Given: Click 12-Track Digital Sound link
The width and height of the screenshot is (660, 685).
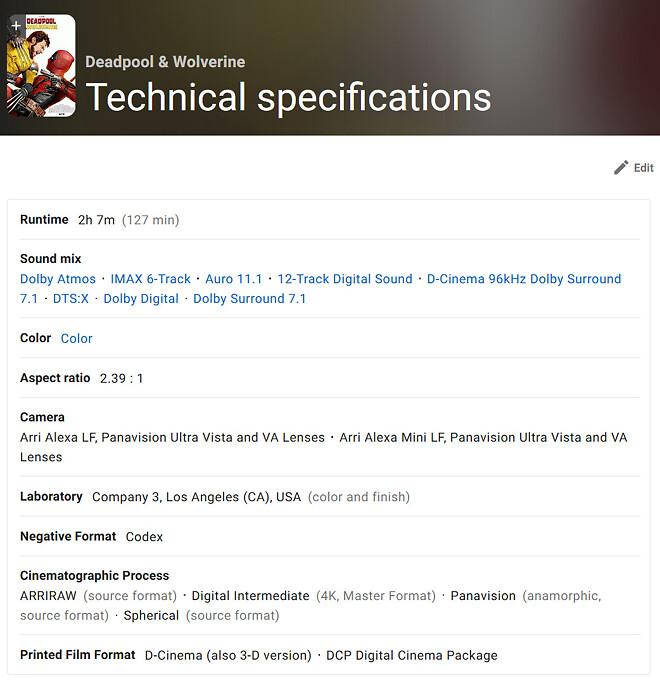Looking at the screenshot, I should 345,279.
